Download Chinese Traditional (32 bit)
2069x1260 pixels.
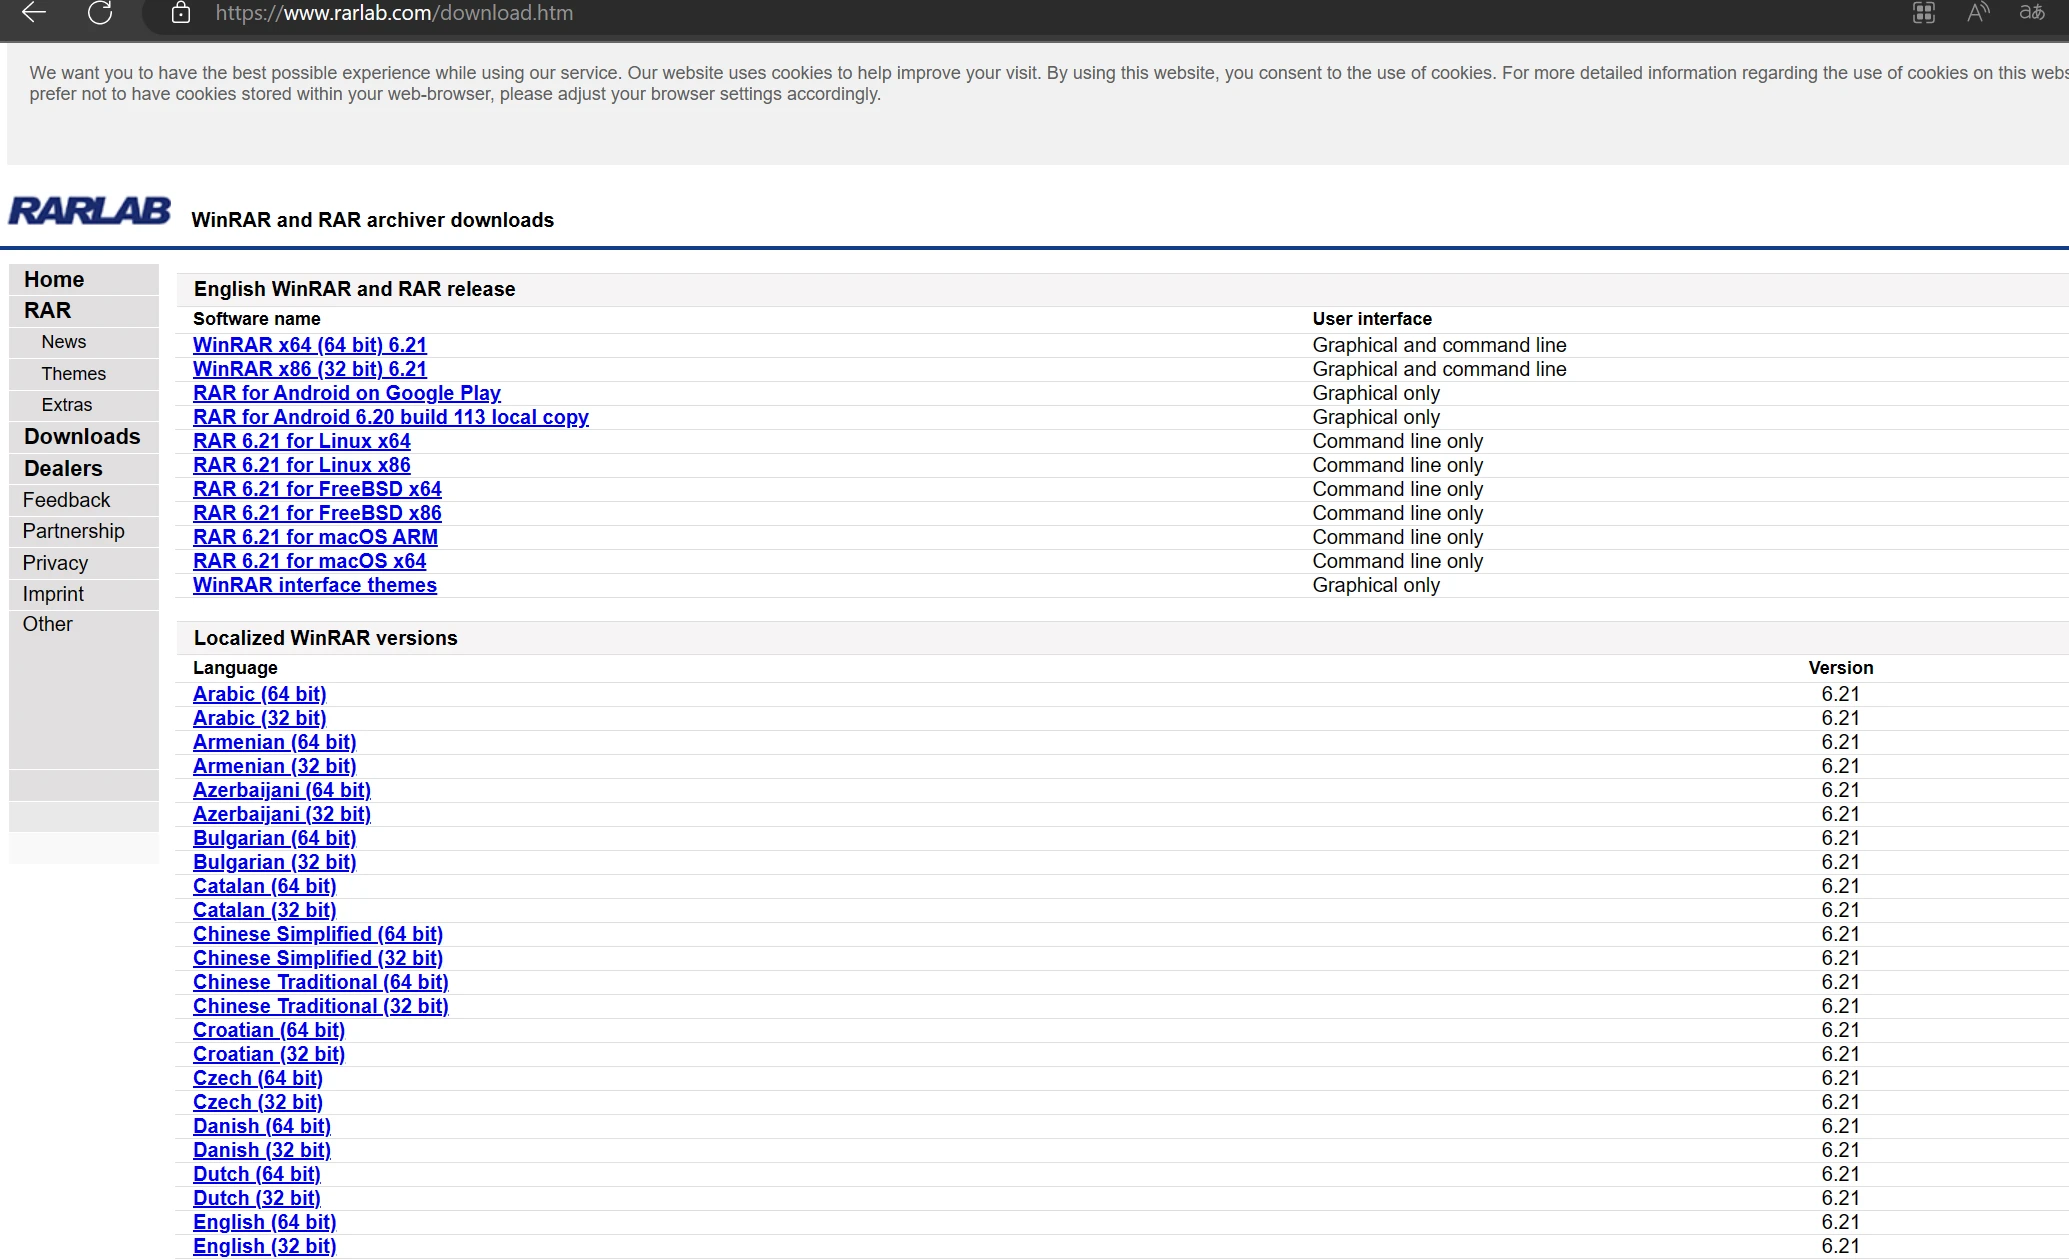coord(321,1006)
